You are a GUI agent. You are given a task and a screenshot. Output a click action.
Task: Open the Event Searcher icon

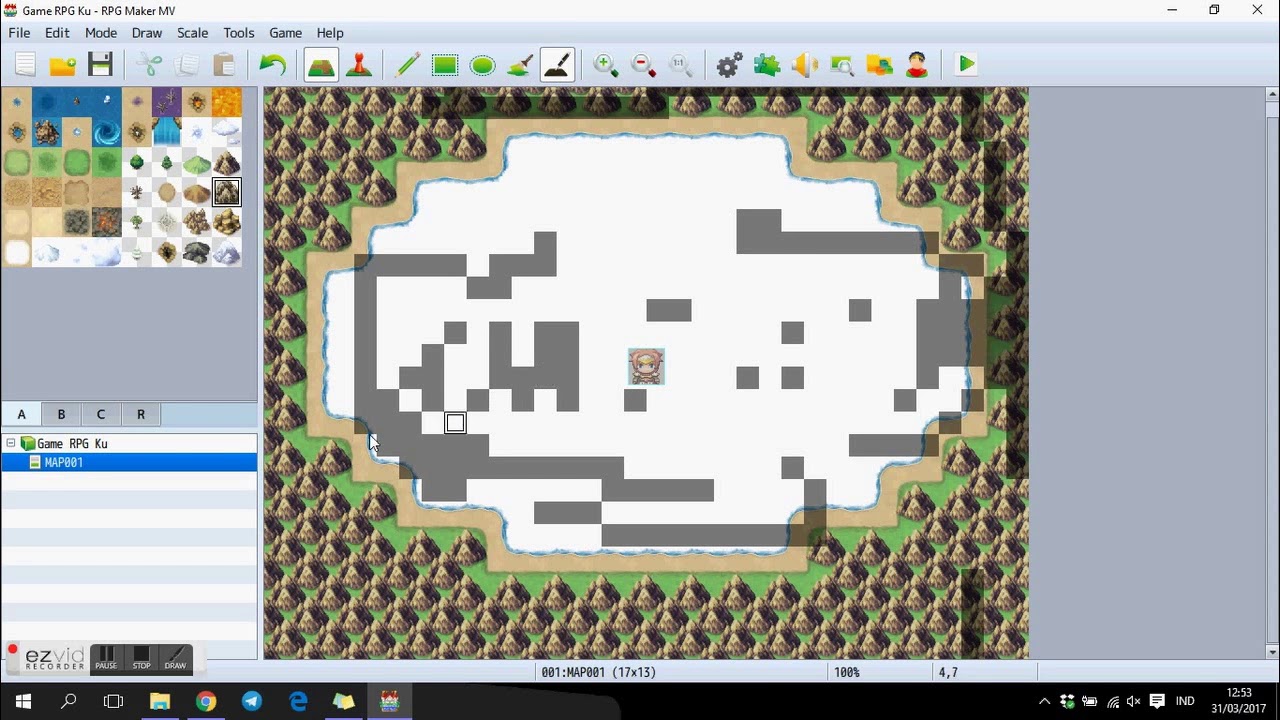pyautogui.click(x=842, y=65)
